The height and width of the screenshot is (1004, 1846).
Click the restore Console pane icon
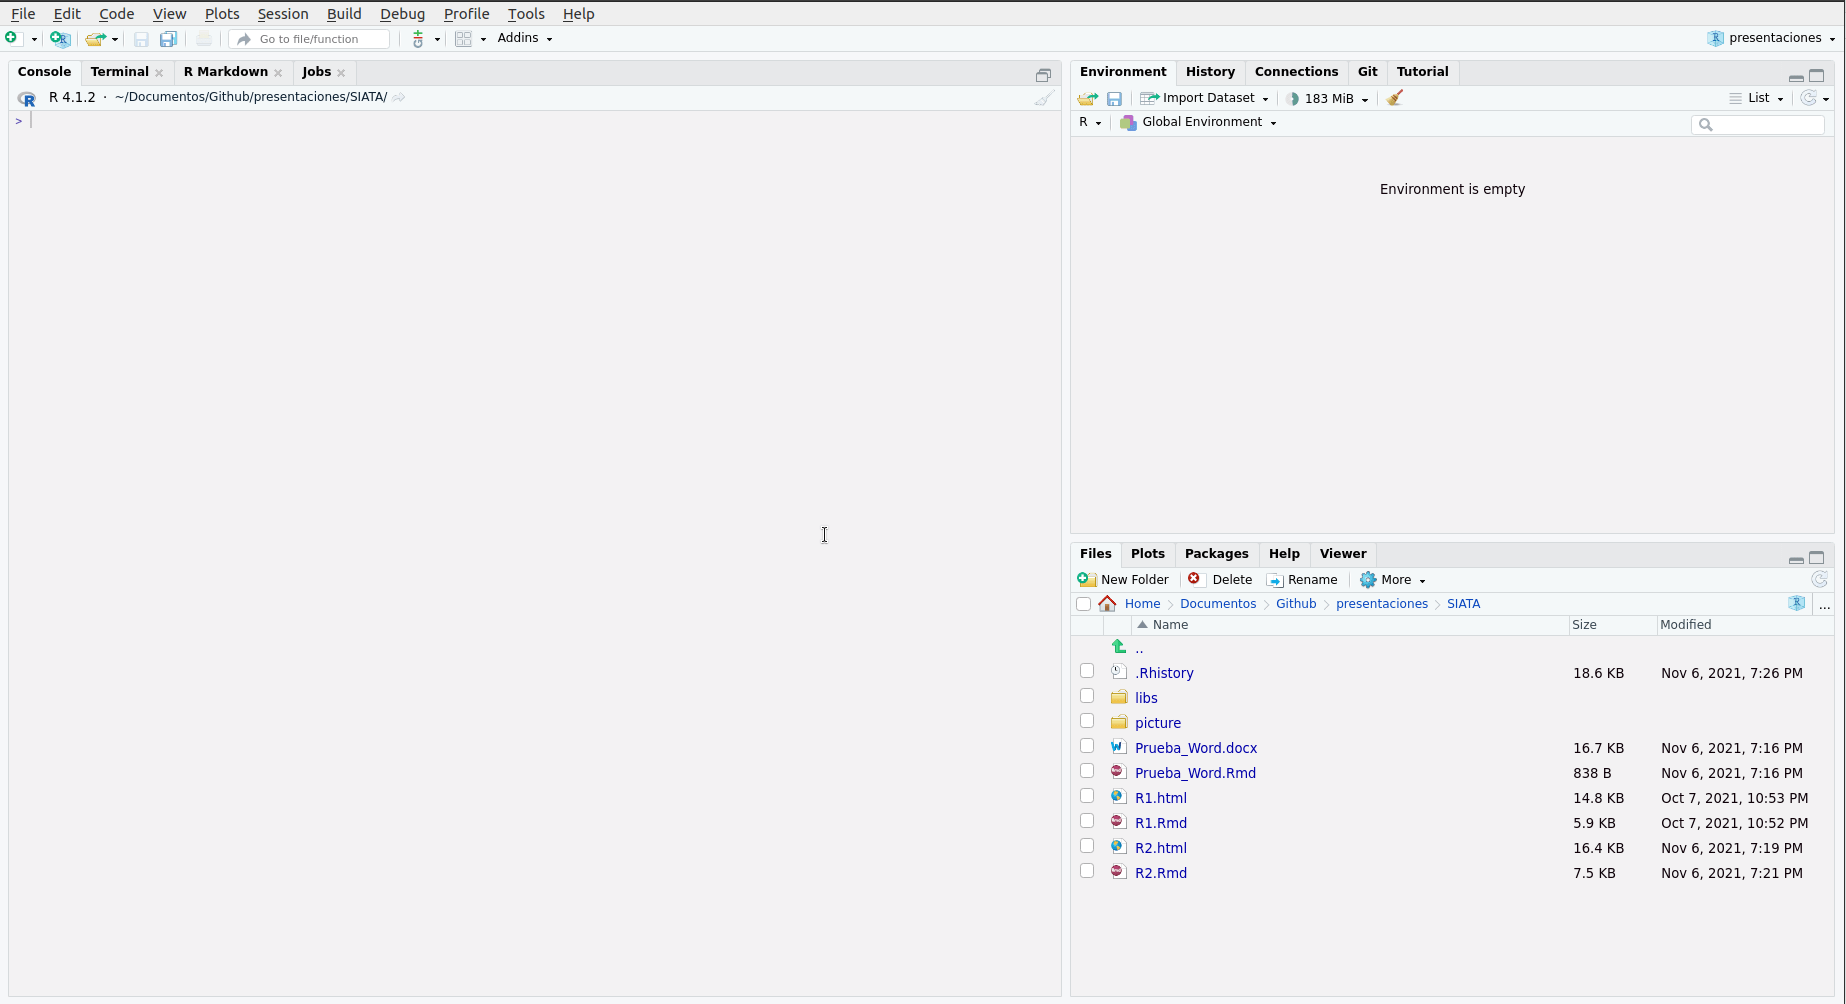(x=1043, y=75)
